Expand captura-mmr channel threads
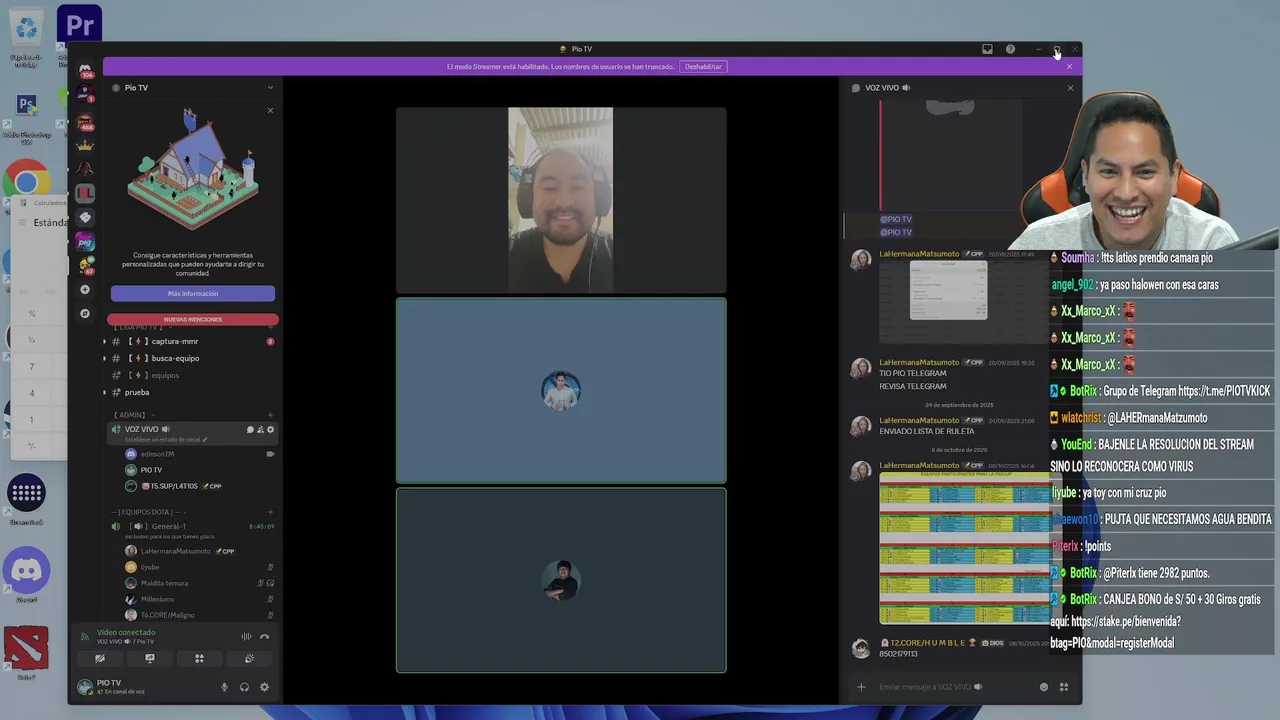Viewport: 1280px width, 720px height. [104, 342]
